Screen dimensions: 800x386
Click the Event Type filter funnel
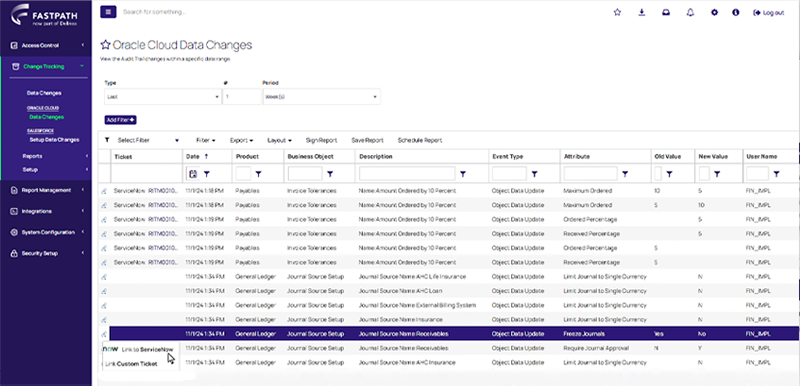coord(534,174)
